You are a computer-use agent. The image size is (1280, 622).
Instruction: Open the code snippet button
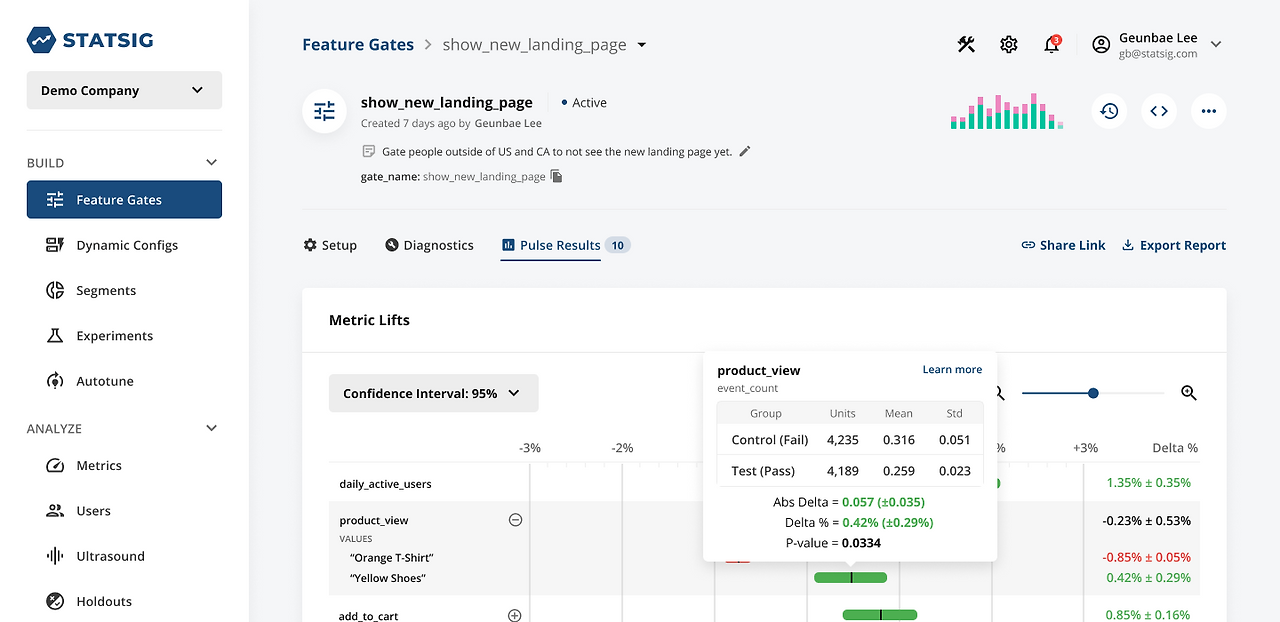(1159, 111)
